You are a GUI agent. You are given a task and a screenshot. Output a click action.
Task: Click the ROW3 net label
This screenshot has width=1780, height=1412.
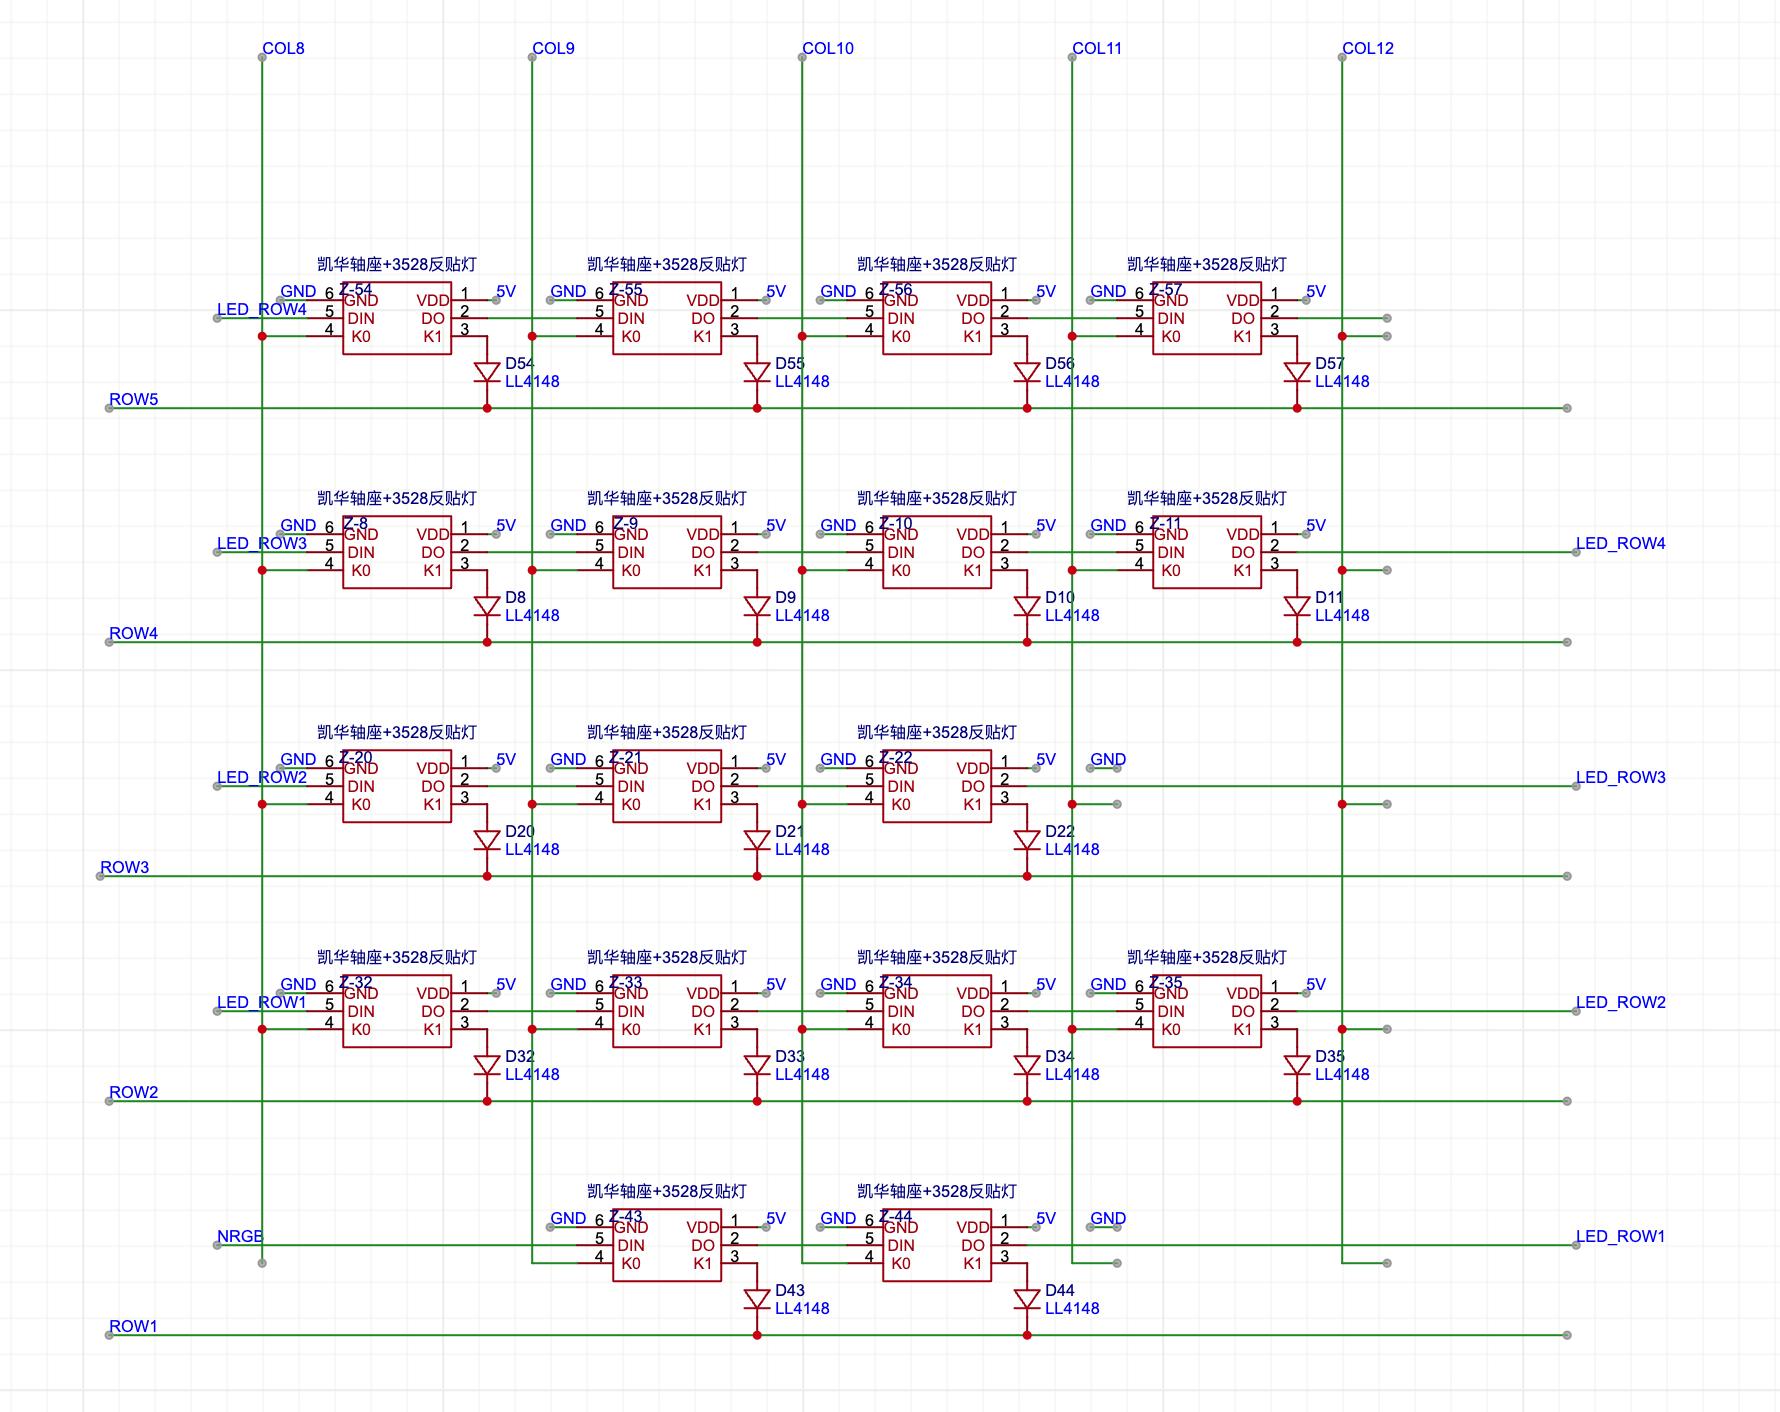tap(125, 867)
